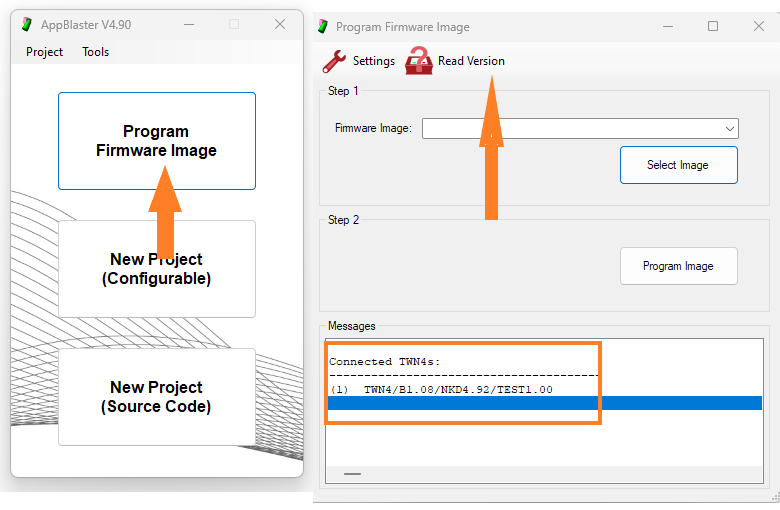Select the highlighted blue row in Messages

[x=545, y=403]
